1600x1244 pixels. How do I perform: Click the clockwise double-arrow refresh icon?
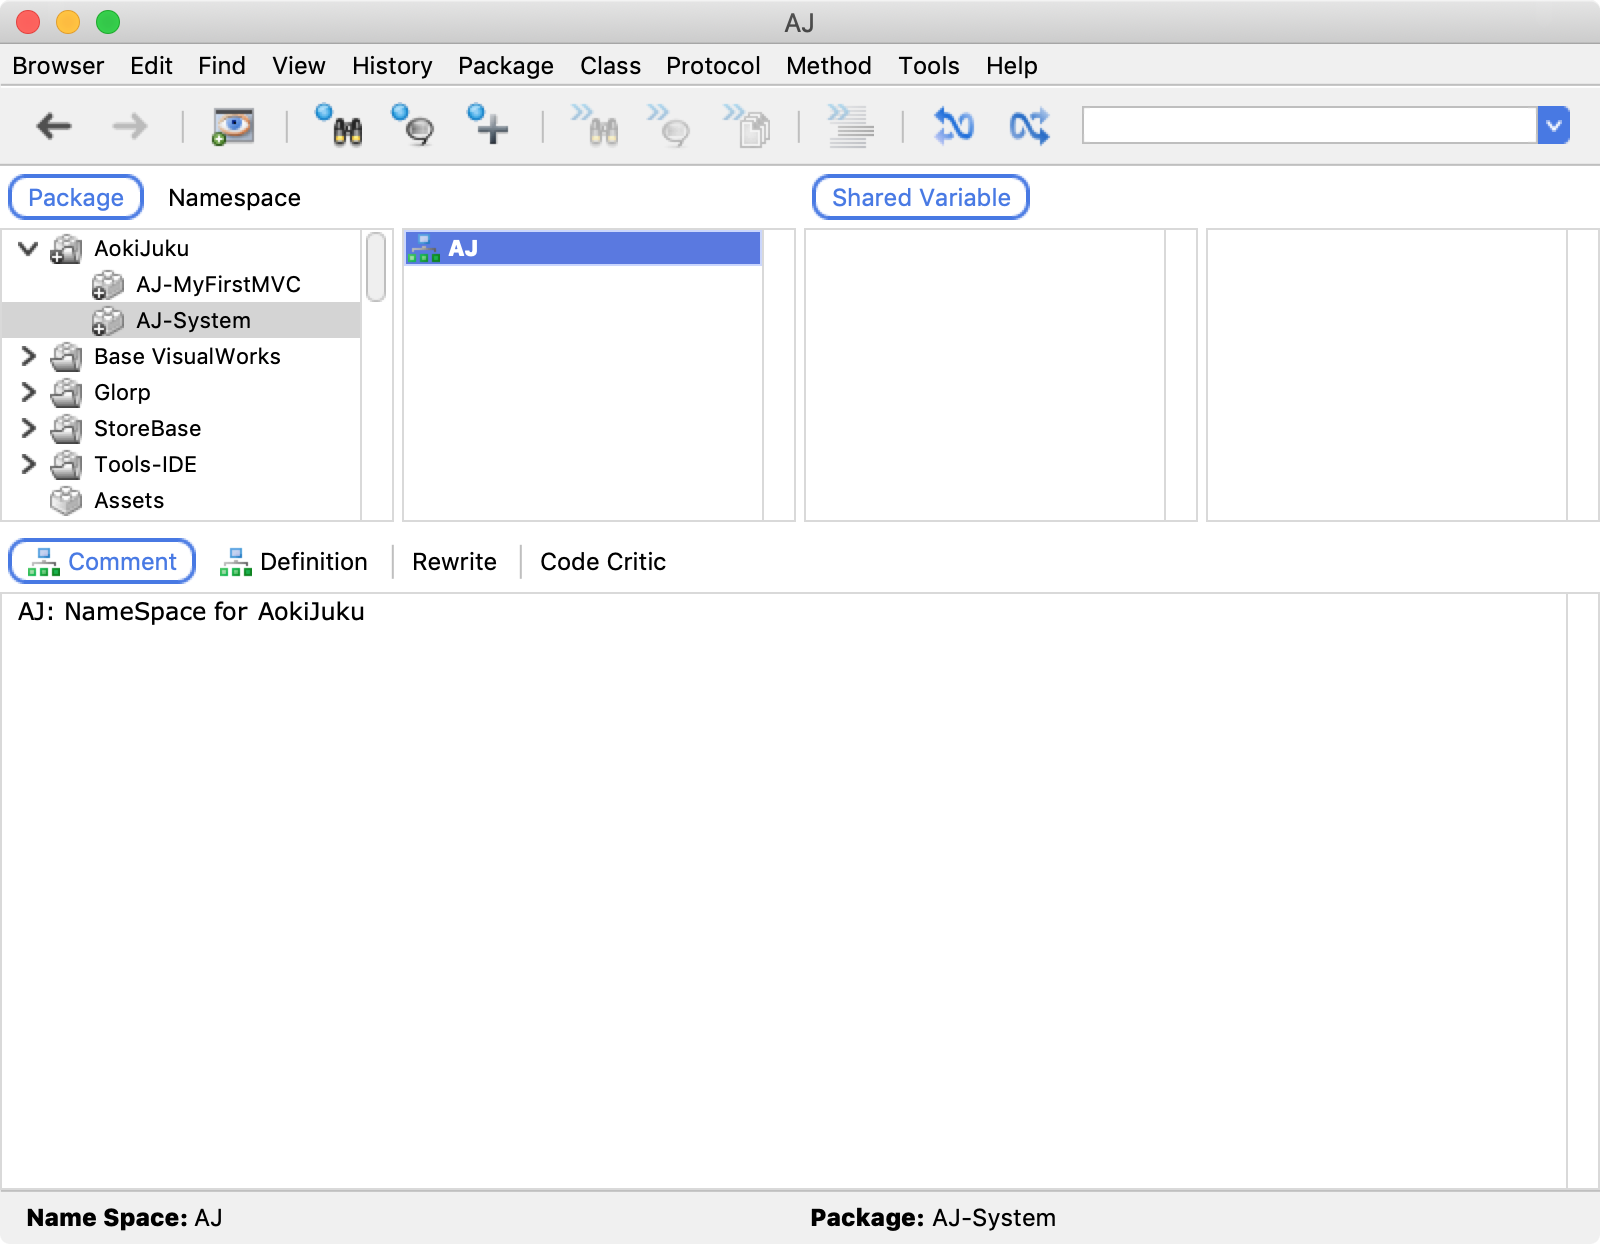pyautogui.click(x=953, y=126)
